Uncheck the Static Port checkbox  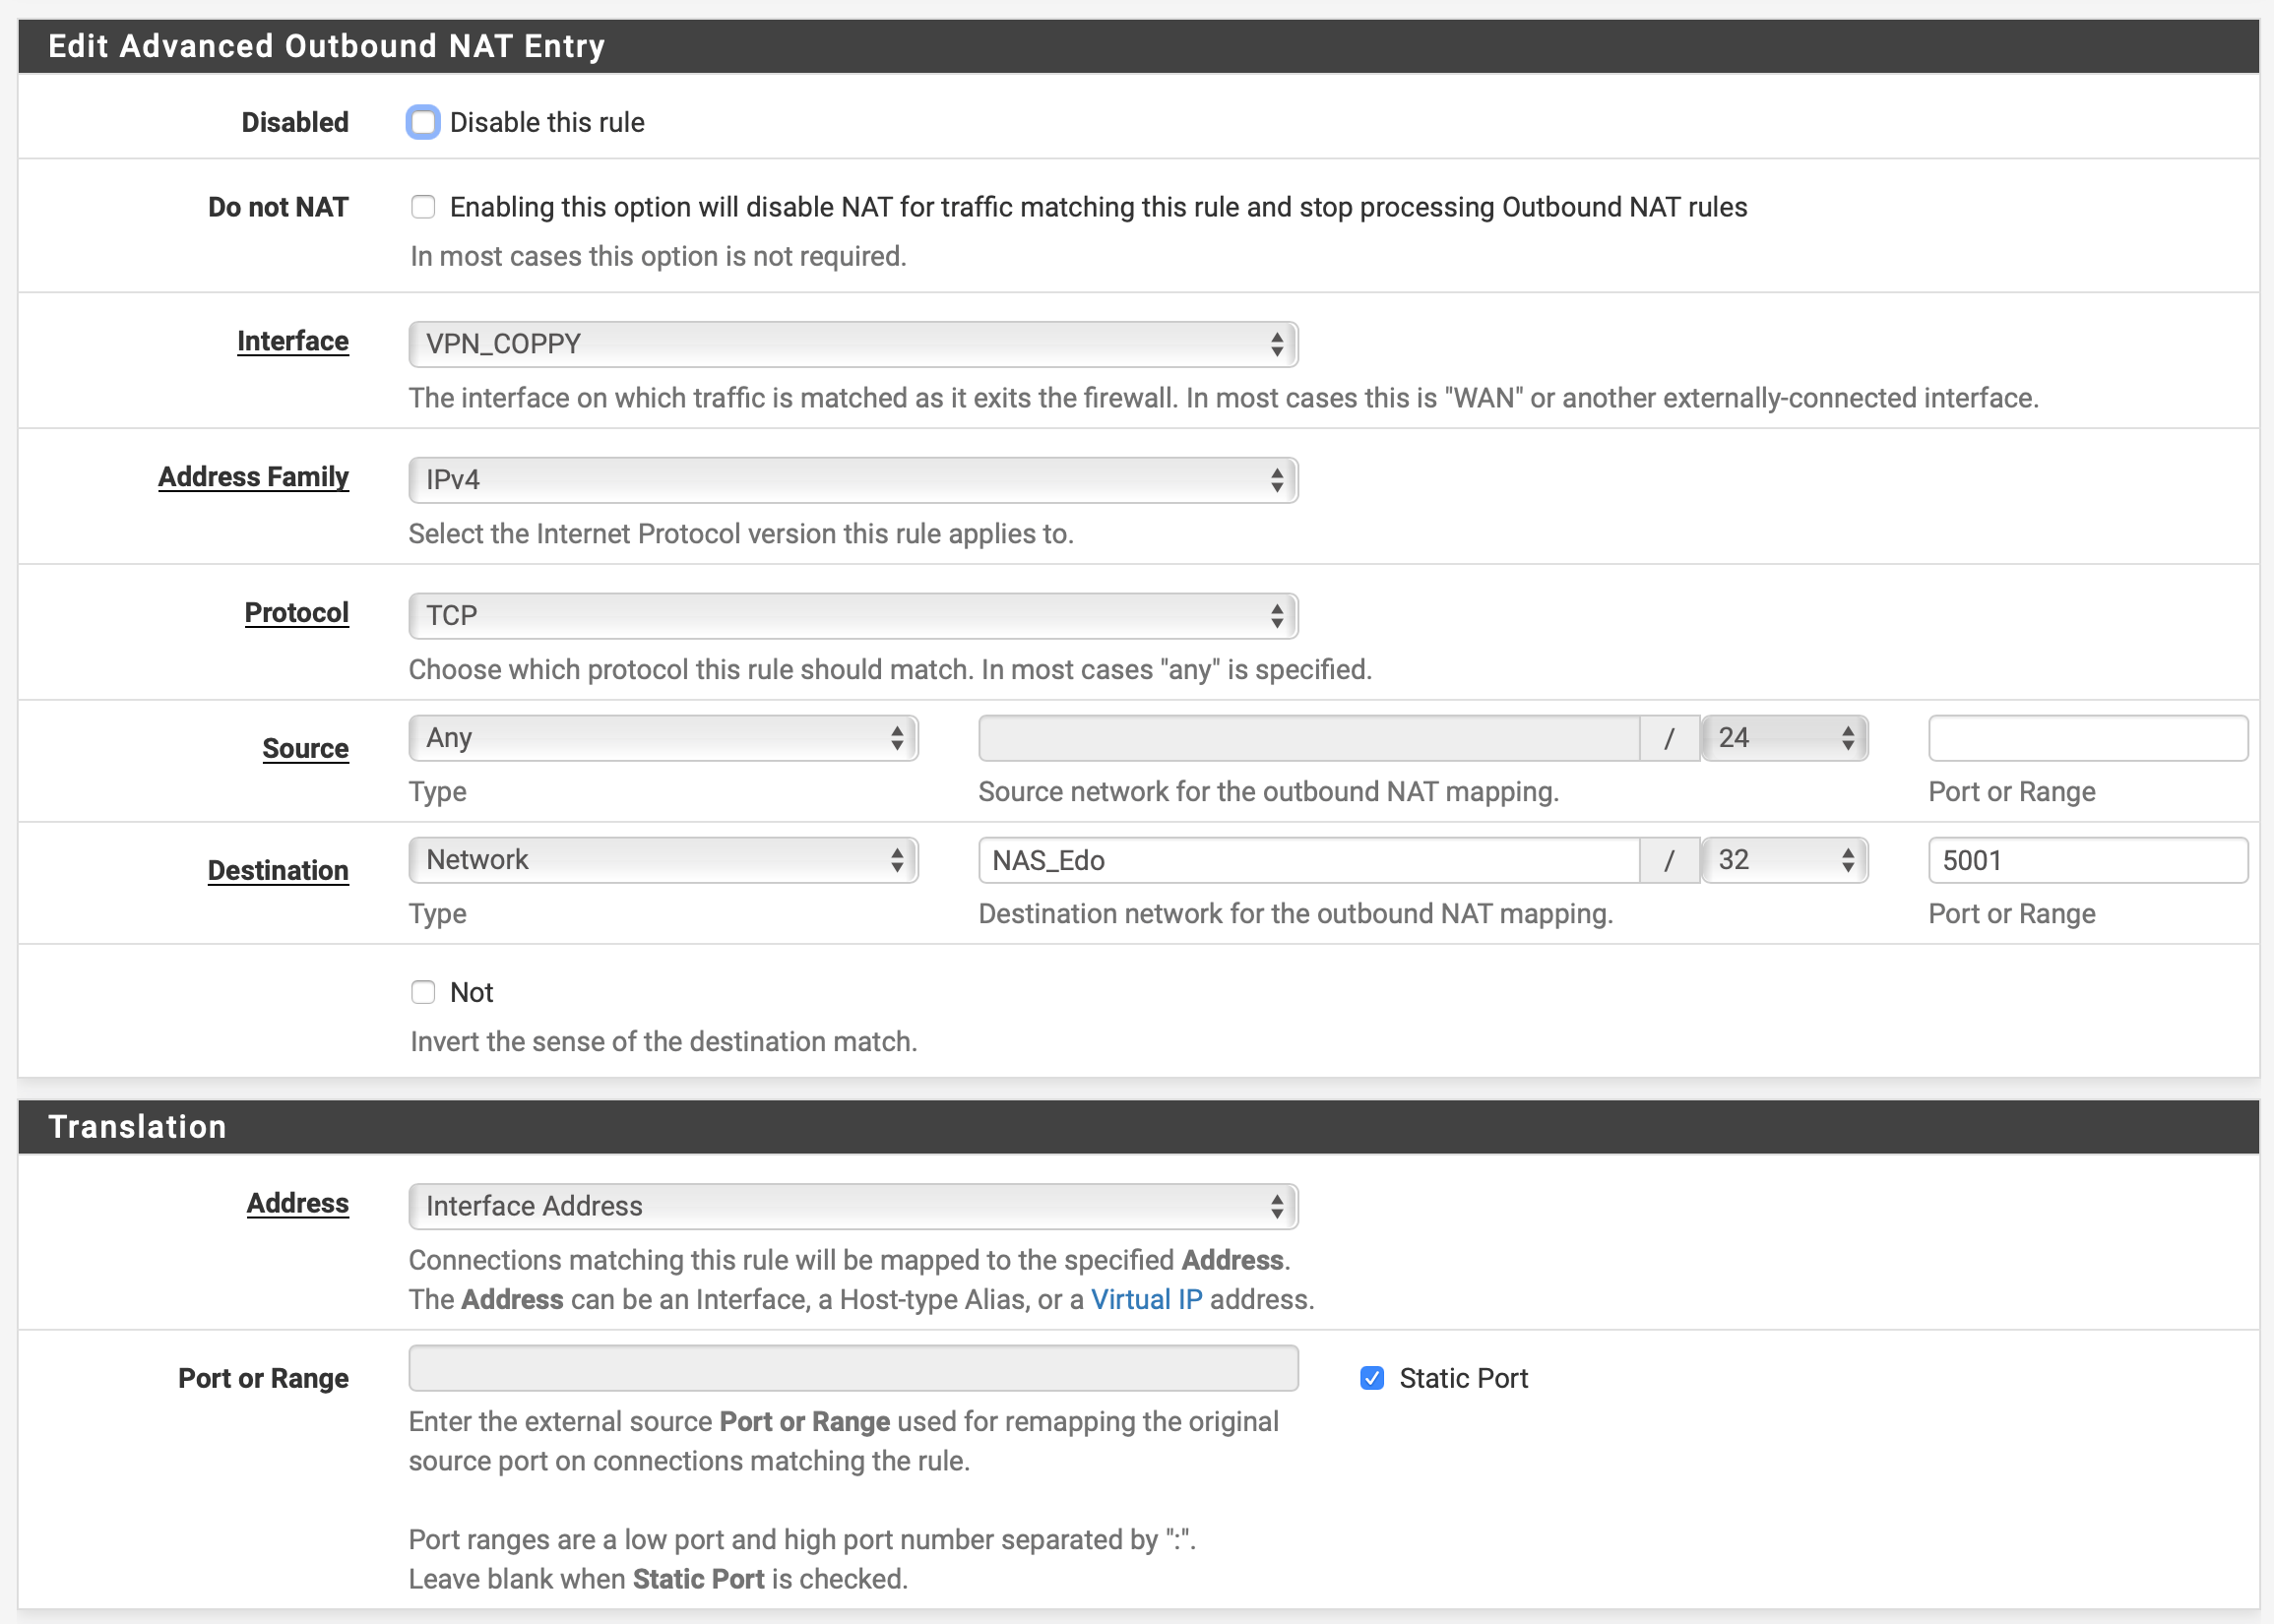(1372, 1378)
